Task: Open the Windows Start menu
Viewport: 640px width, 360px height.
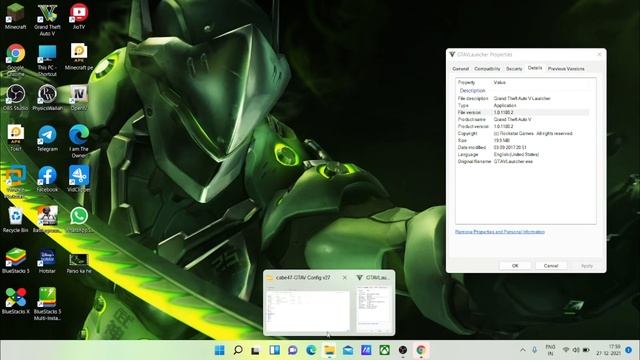Action: (220, 350)
